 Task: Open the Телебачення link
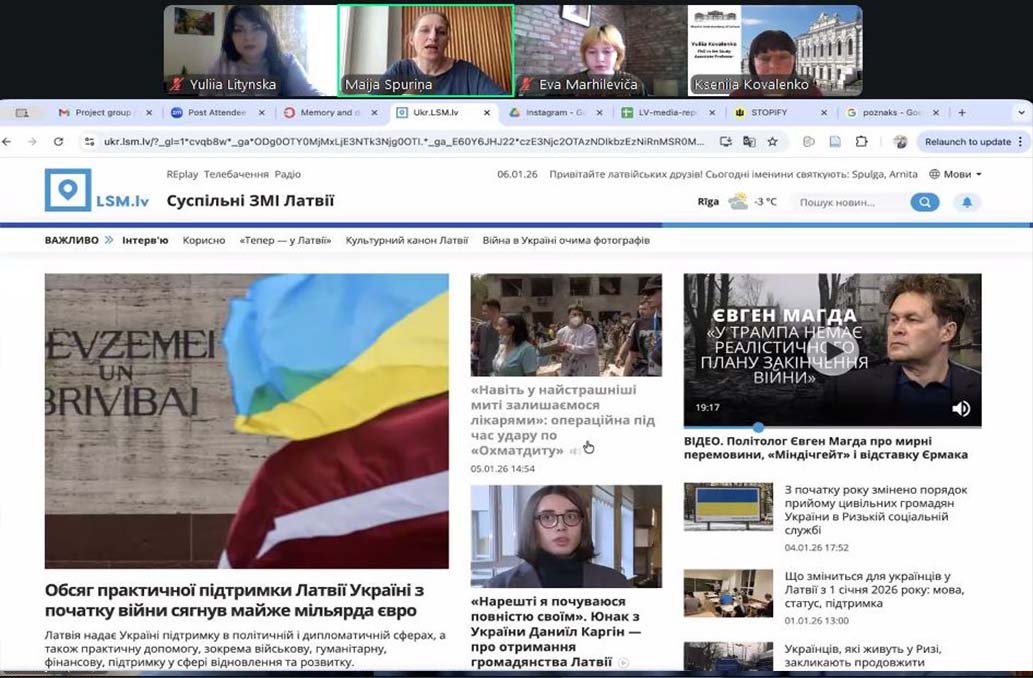(236, 174)
